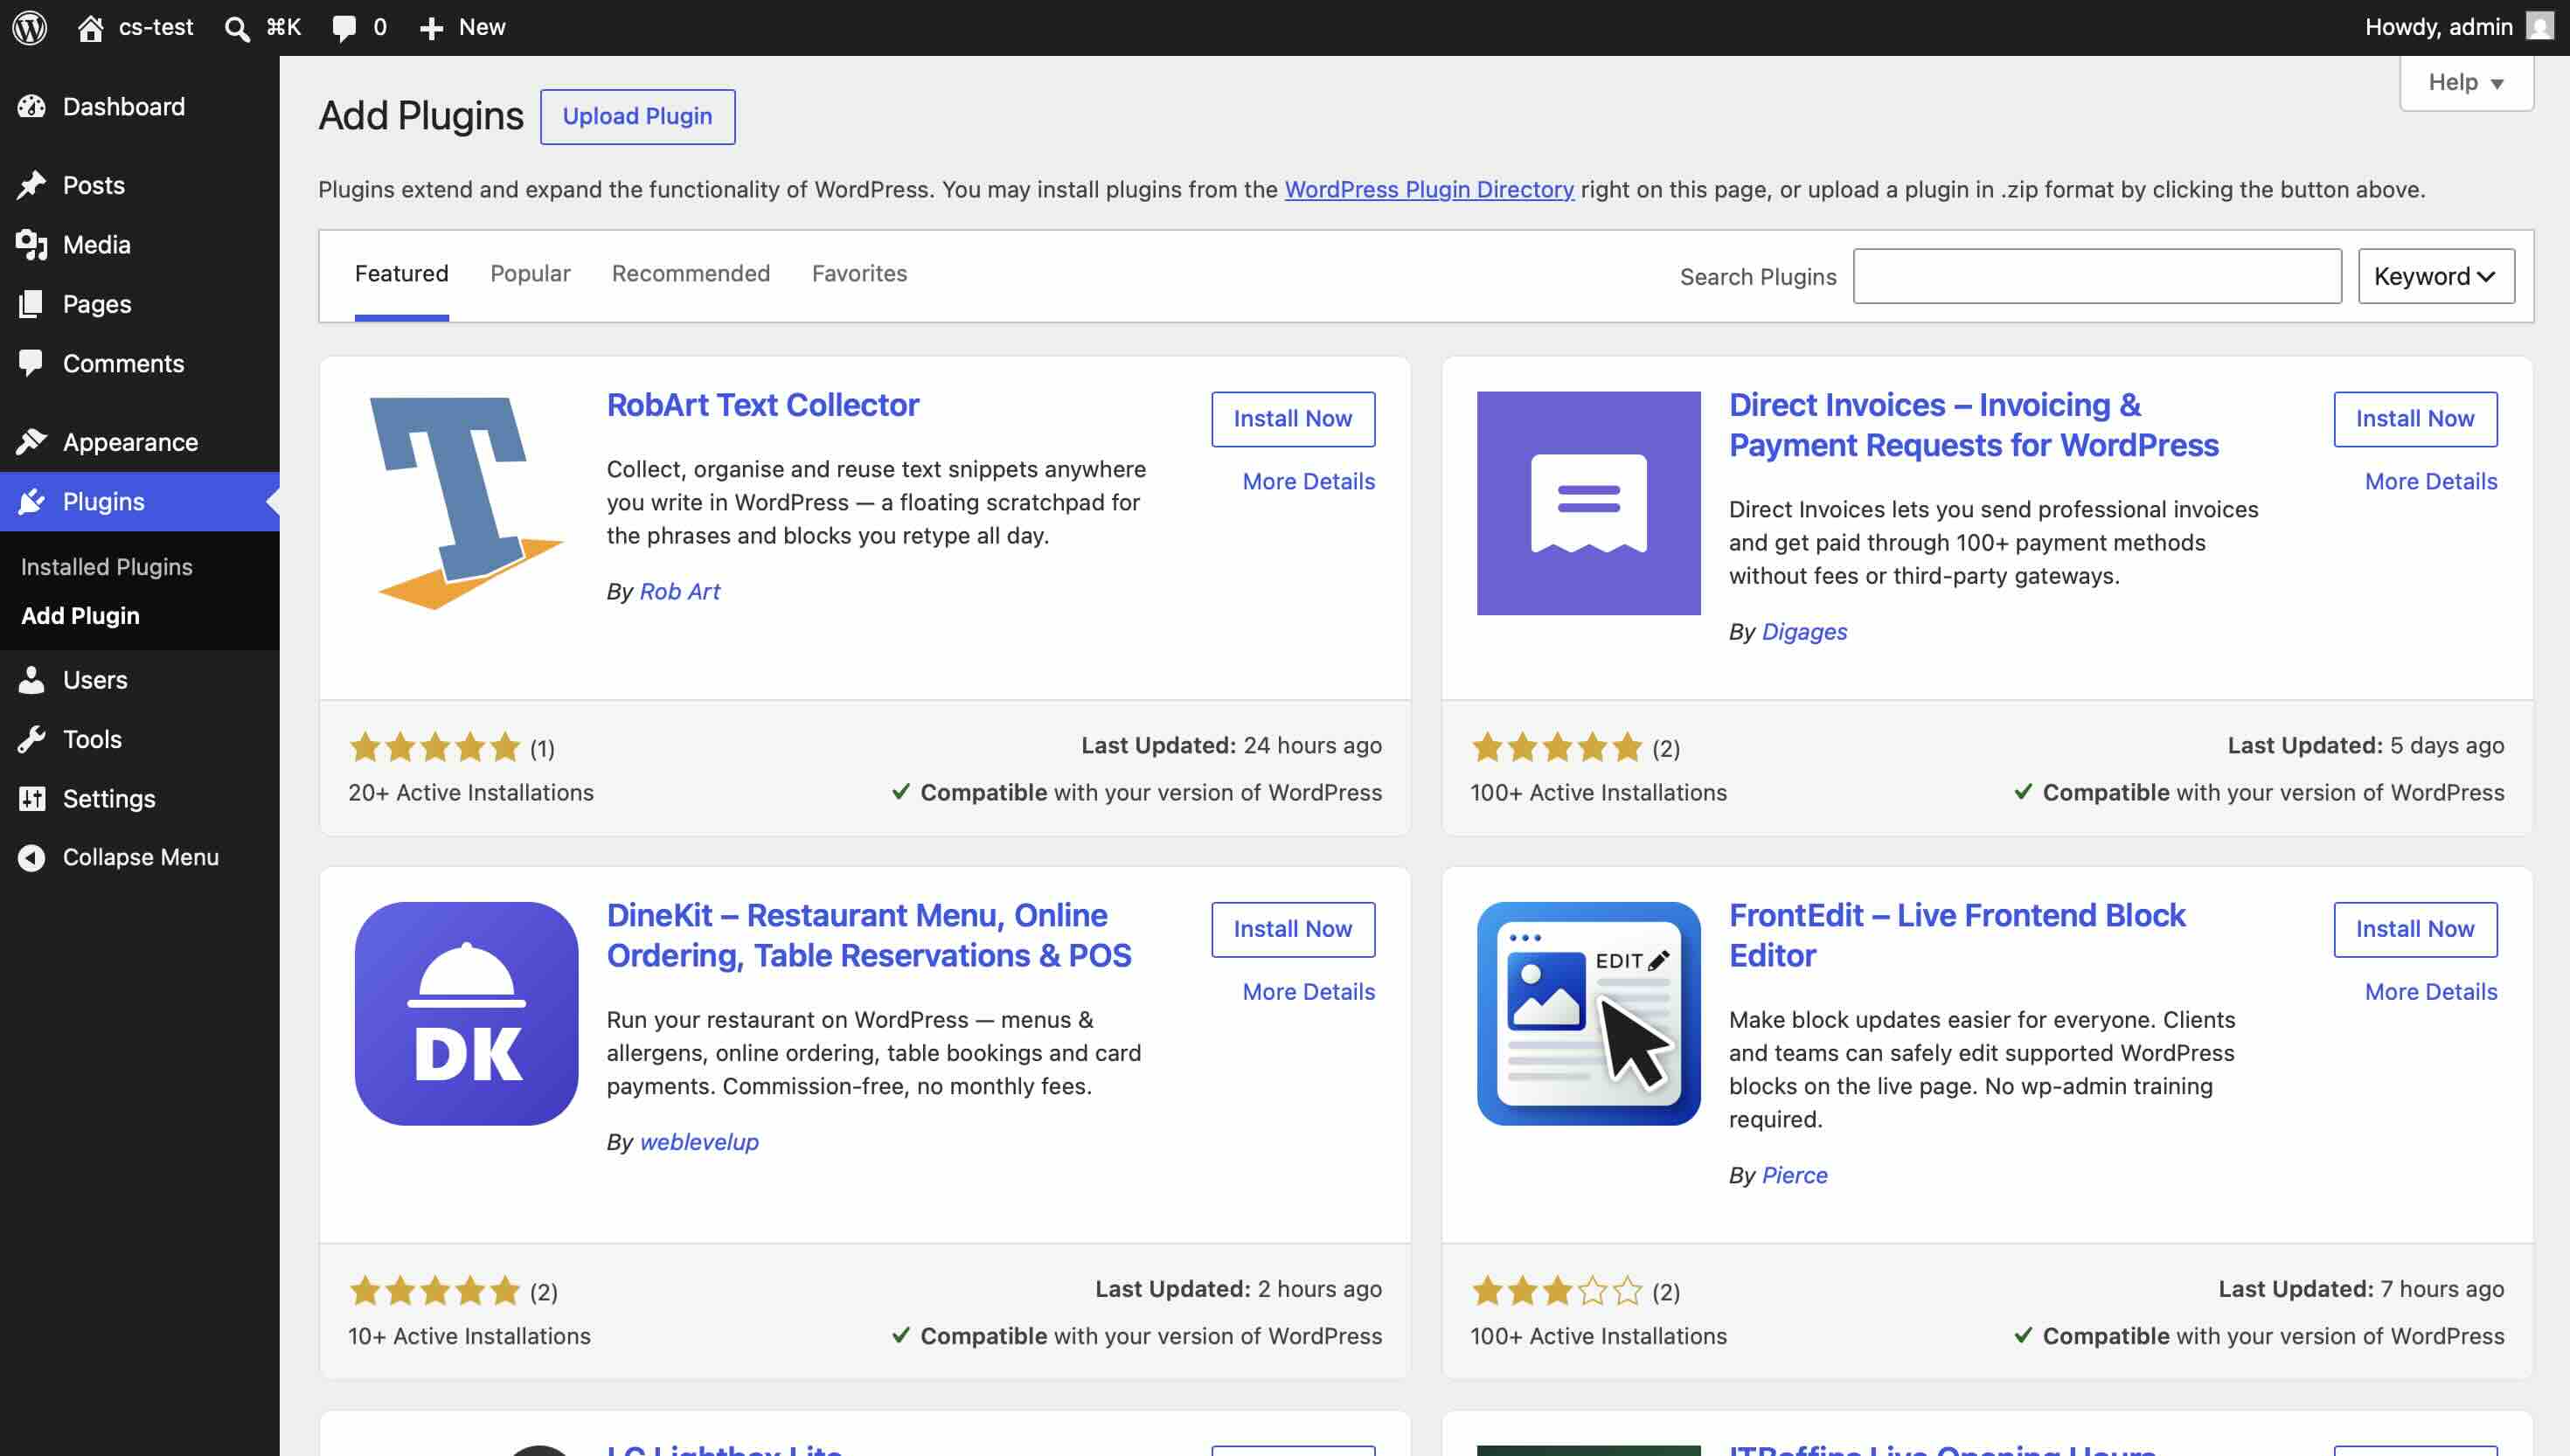Click Media icon in sidebar
The width and height of the screenshot is (2570, 1456).
coord(32,244)
